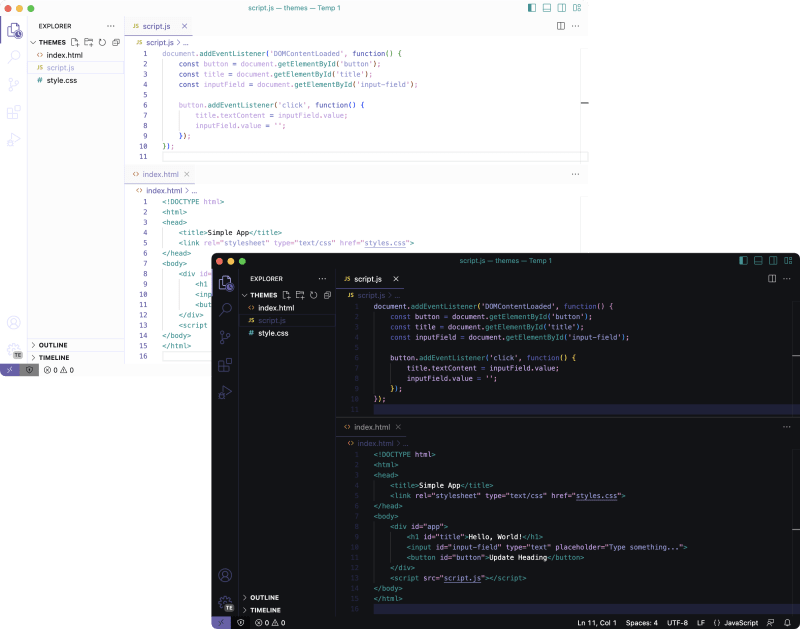The image size is (800, 629).
Task: Open Run and Debug in light window
Action: click(x=14, y=139)
